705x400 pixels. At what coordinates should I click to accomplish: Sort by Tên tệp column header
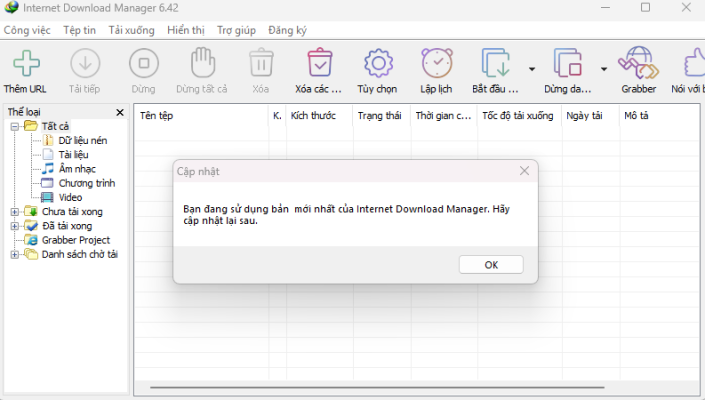[x=201, y=116]
